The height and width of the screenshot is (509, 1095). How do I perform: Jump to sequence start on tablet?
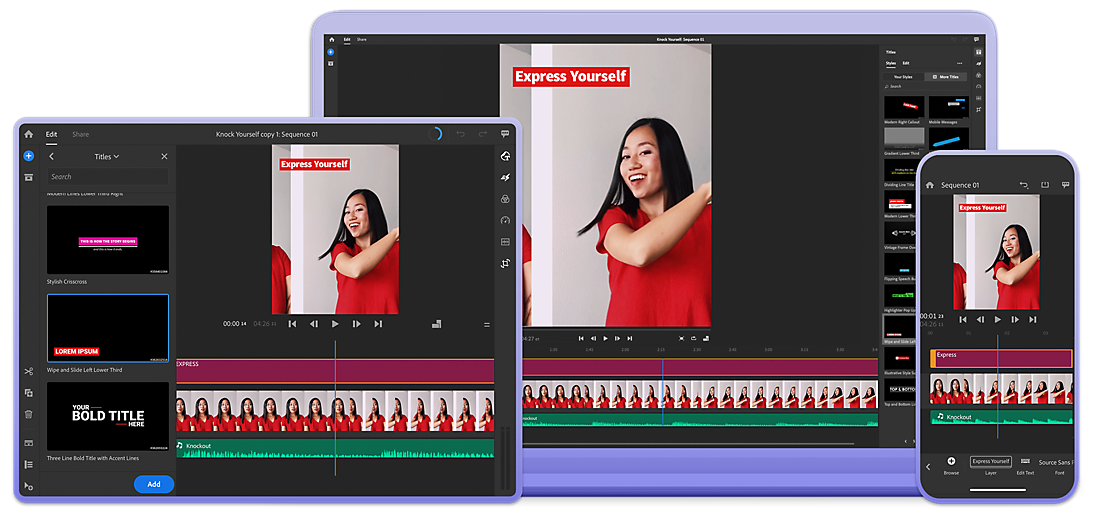coord(293,324)
